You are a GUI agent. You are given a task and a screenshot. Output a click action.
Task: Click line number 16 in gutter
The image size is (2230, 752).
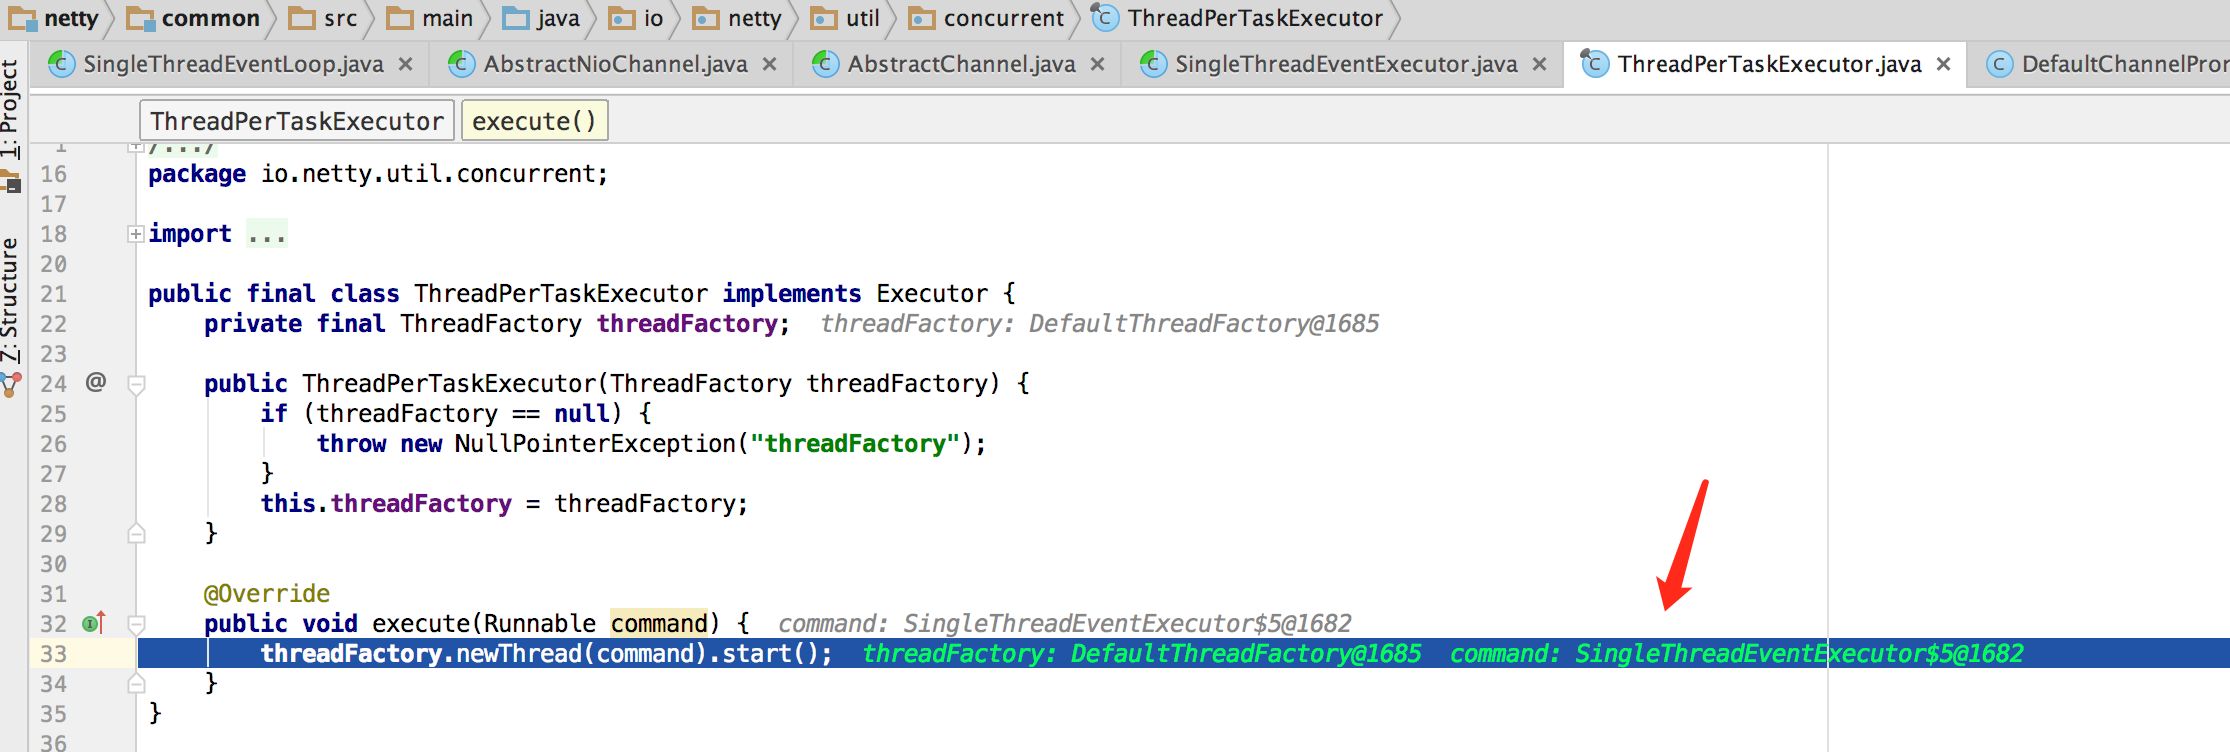click(x=53, y=174)
